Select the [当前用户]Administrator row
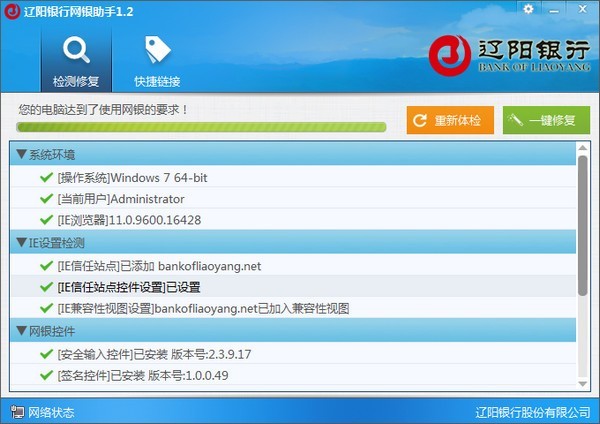 (x=293, y=199)
